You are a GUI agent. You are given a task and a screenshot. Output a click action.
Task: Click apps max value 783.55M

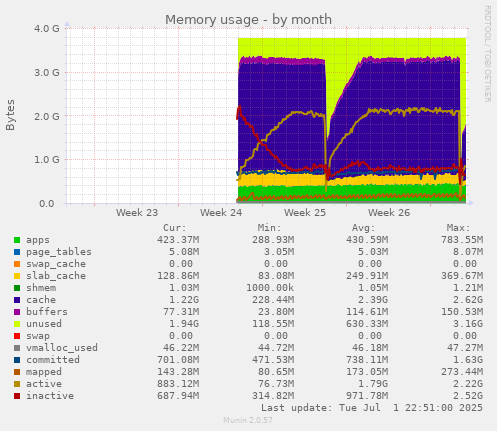tap(462, 240)
